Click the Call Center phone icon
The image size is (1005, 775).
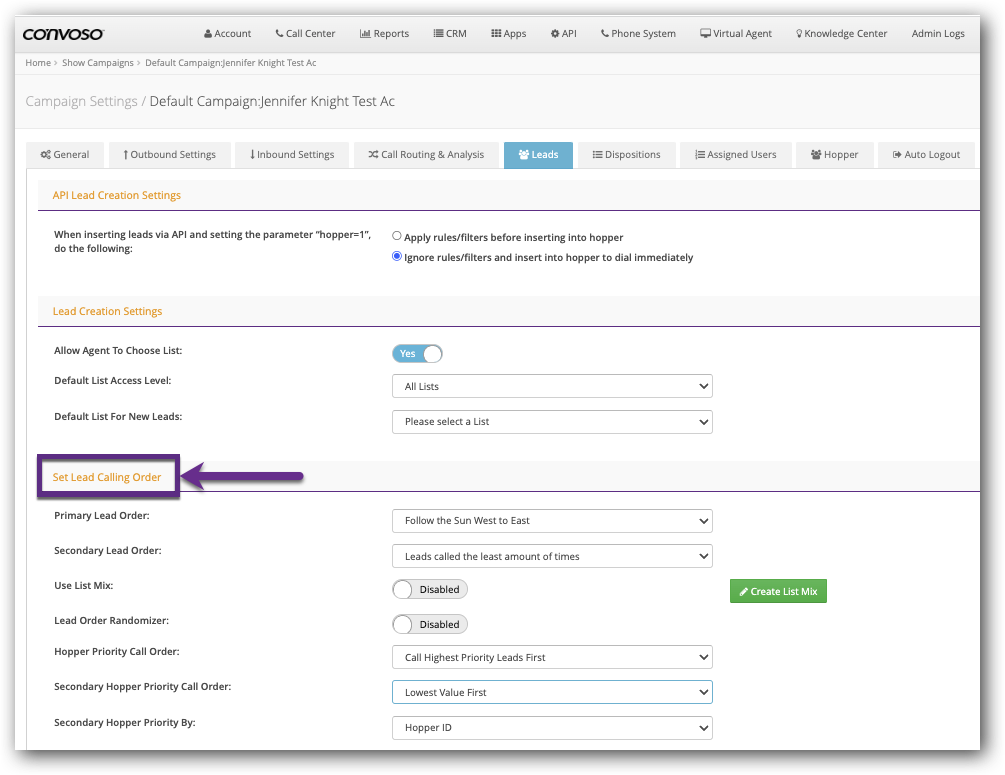pyautogui.click(x=279, y=33)
